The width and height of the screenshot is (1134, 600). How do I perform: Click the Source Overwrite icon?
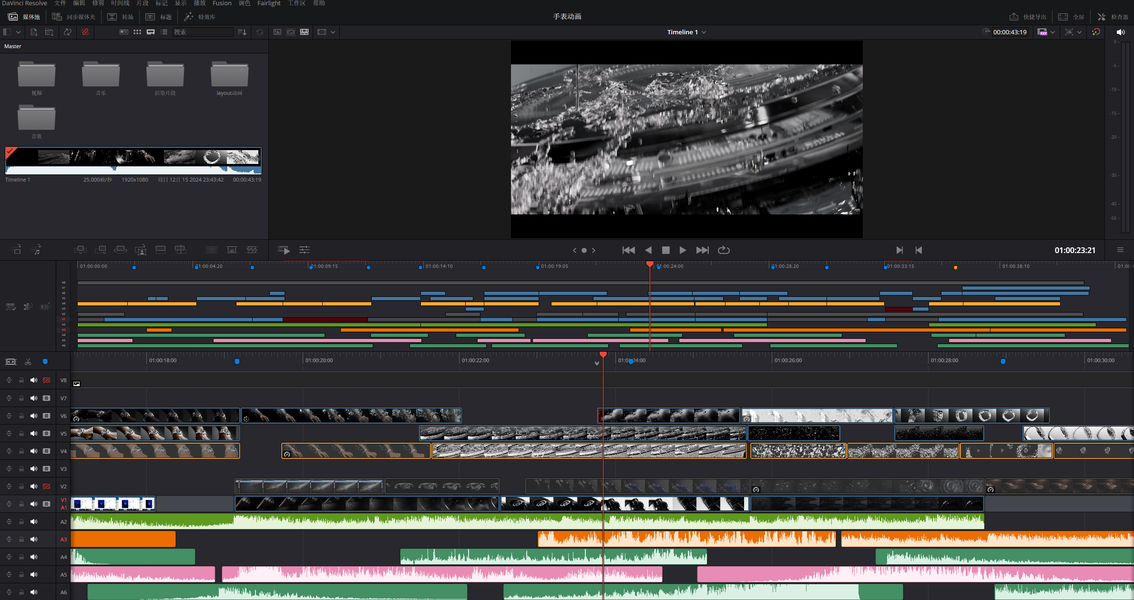tap(180, 249)
